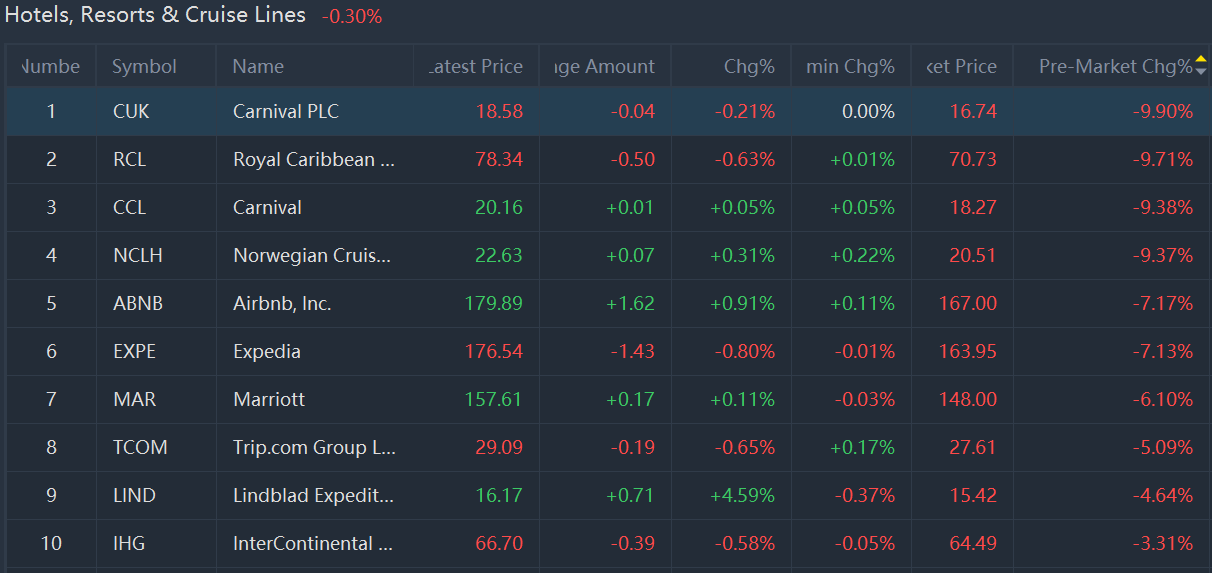This screenshot has height=573, width=1212.
Task: Click the -4.64% pre-market change
Action: point(1163,495)
